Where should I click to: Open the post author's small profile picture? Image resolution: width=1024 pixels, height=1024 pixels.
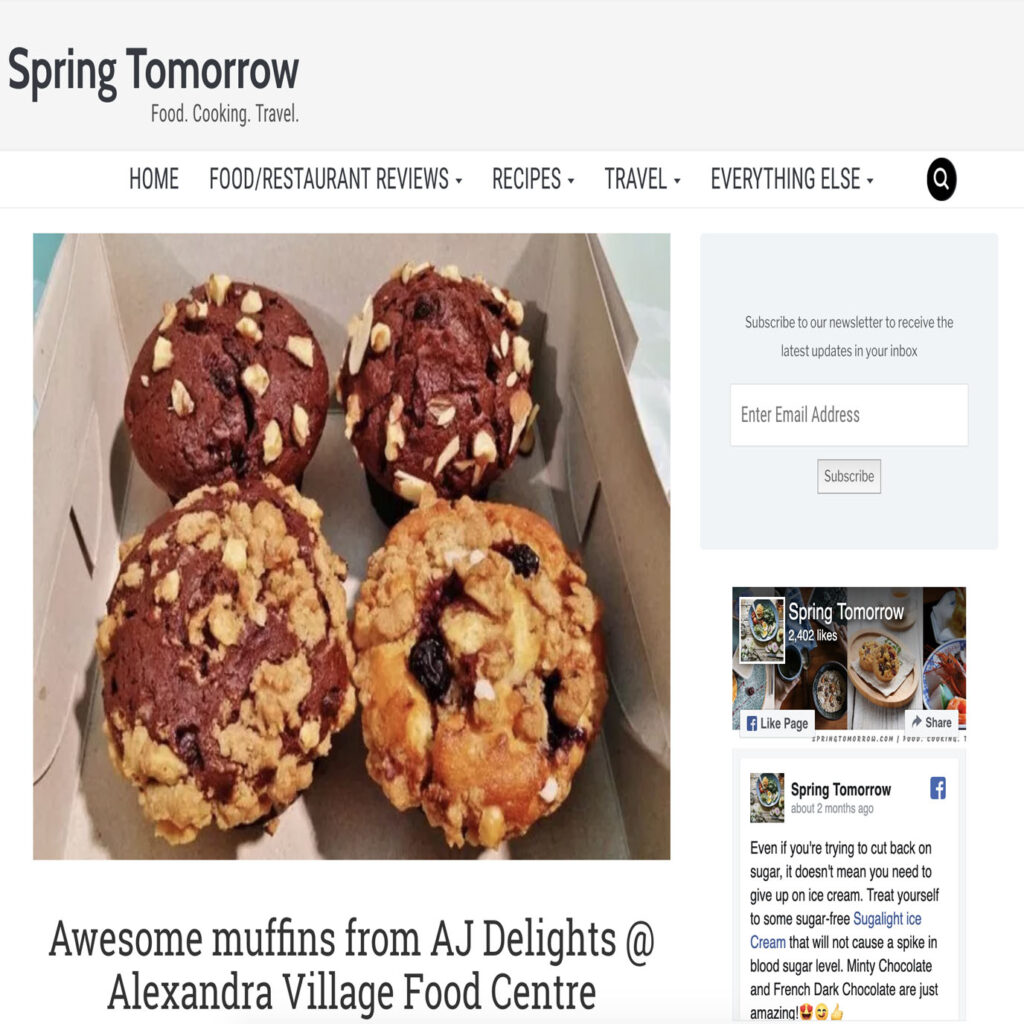[767, 797]
